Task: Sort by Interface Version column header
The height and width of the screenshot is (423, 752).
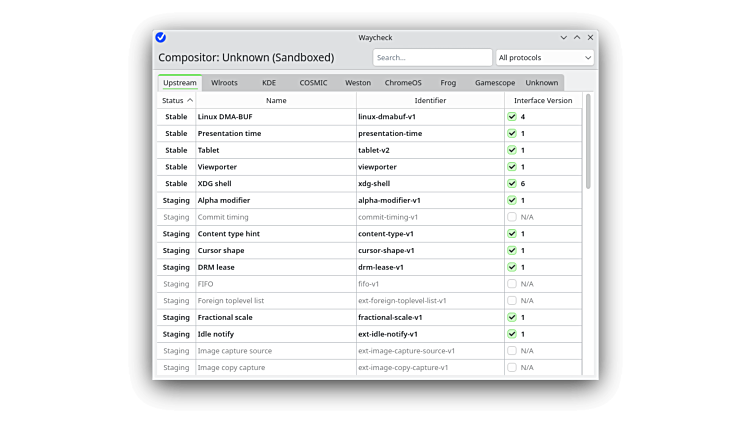Action: tap(543, 100)
